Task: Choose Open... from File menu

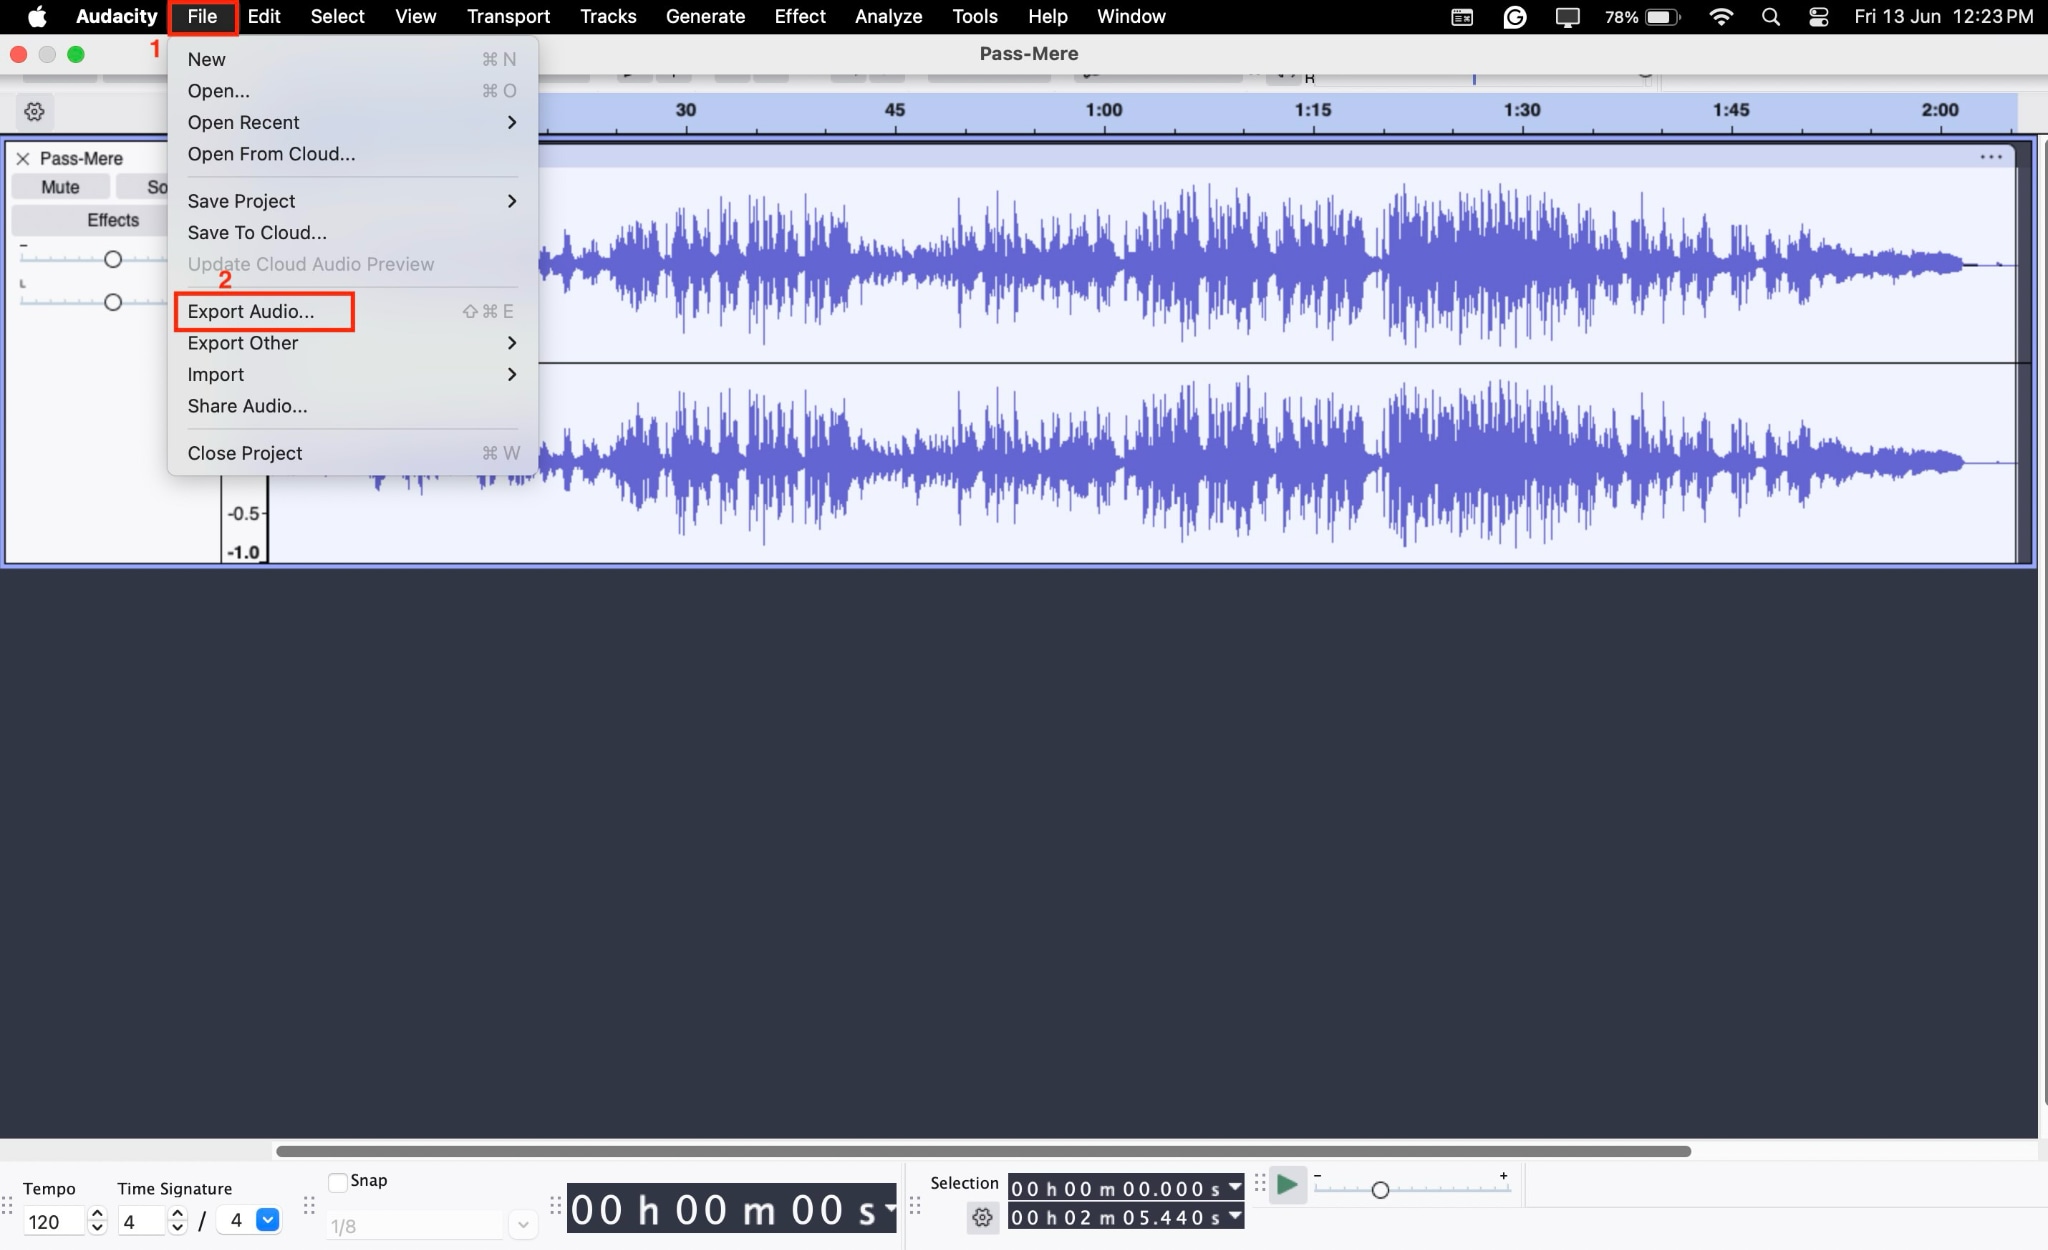Action: pyautogui.click(x=352, y=91)
